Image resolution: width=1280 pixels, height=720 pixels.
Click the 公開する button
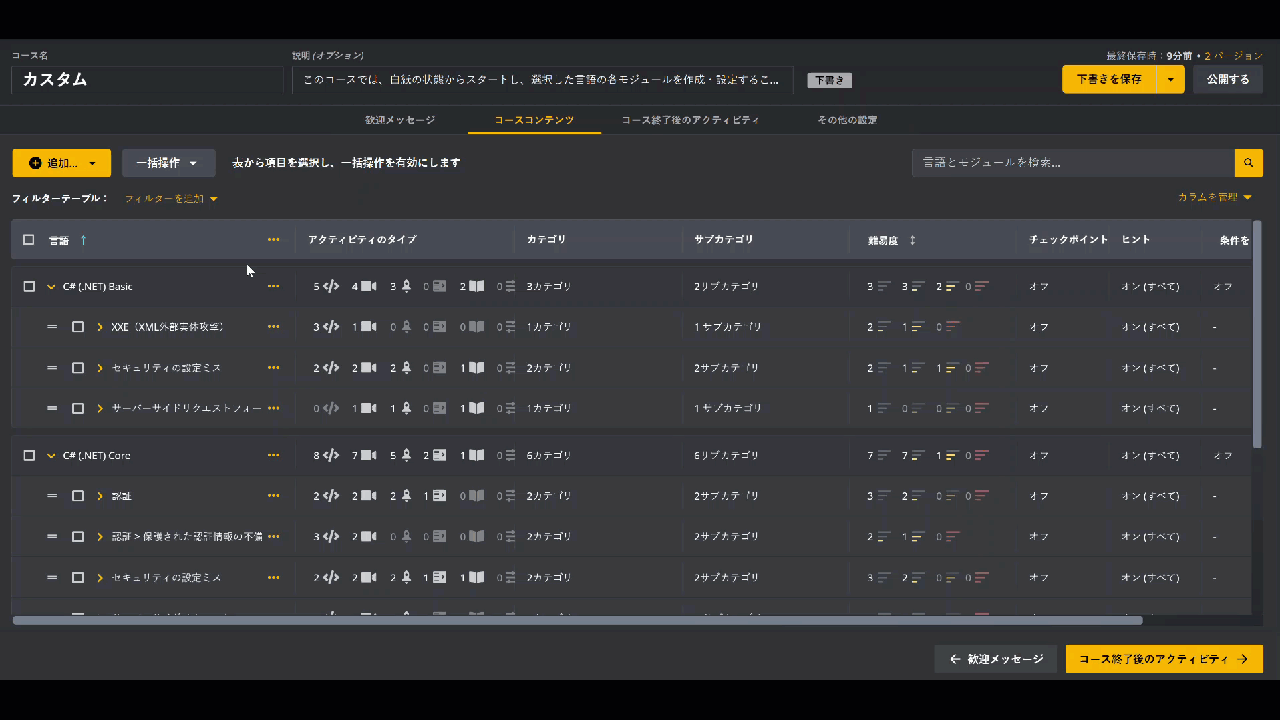(x=1228, y=79)
